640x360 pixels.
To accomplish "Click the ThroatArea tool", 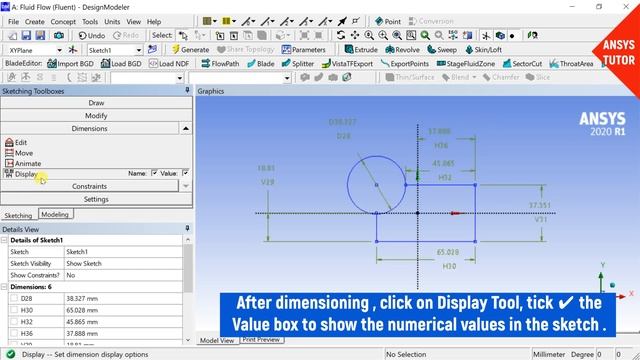I will (571, 64).
